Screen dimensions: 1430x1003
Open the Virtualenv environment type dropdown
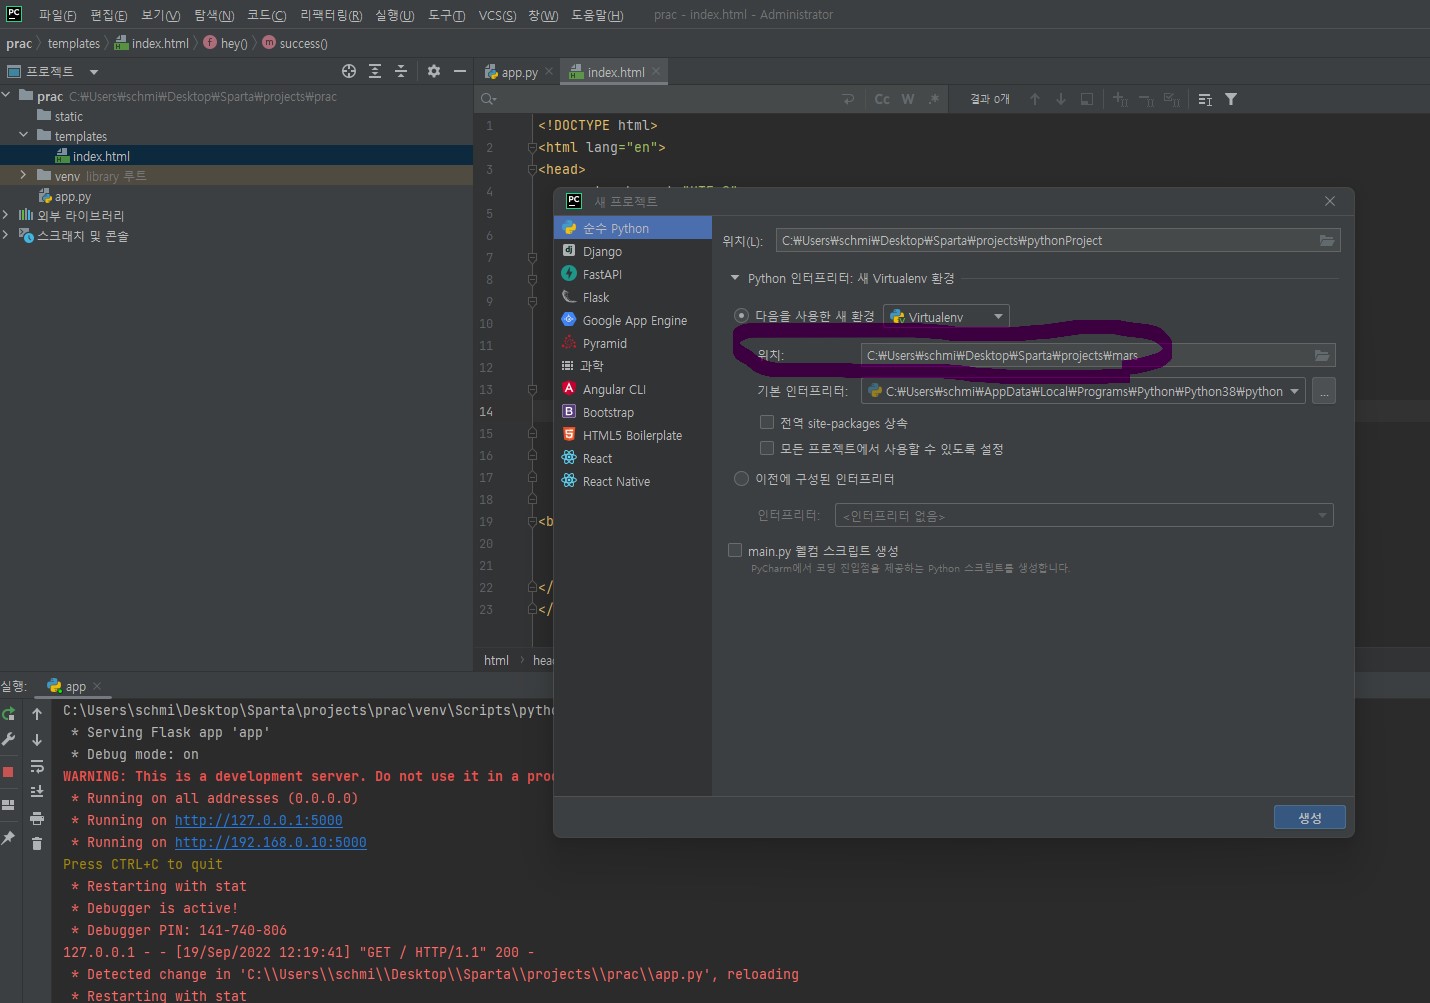tap(946, 317)
